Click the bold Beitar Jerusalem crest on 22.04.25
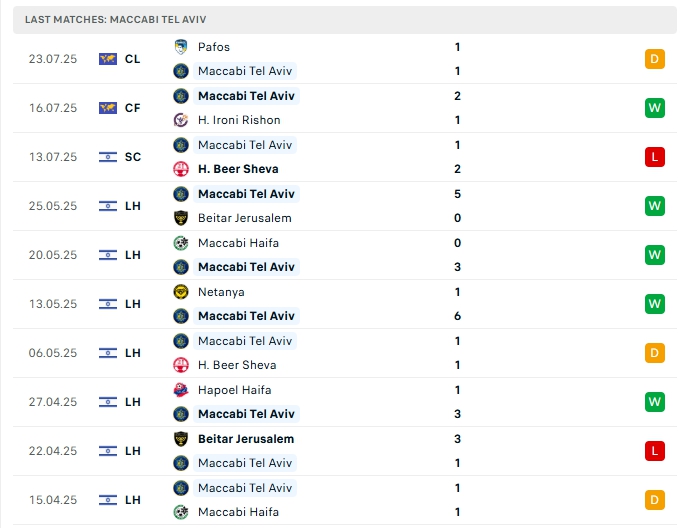 coord(181,439)
